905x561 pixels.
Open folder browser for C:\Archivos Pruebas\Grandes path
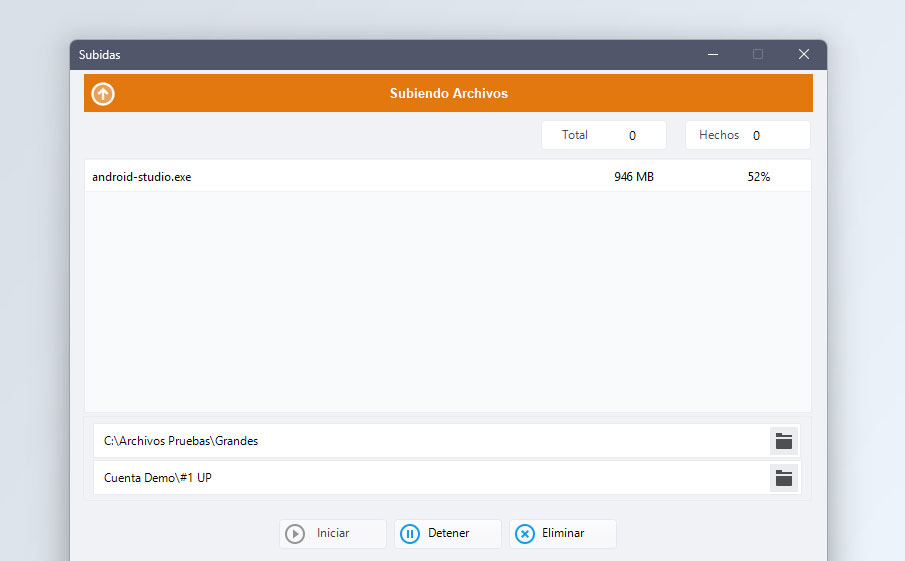point(784,441)
